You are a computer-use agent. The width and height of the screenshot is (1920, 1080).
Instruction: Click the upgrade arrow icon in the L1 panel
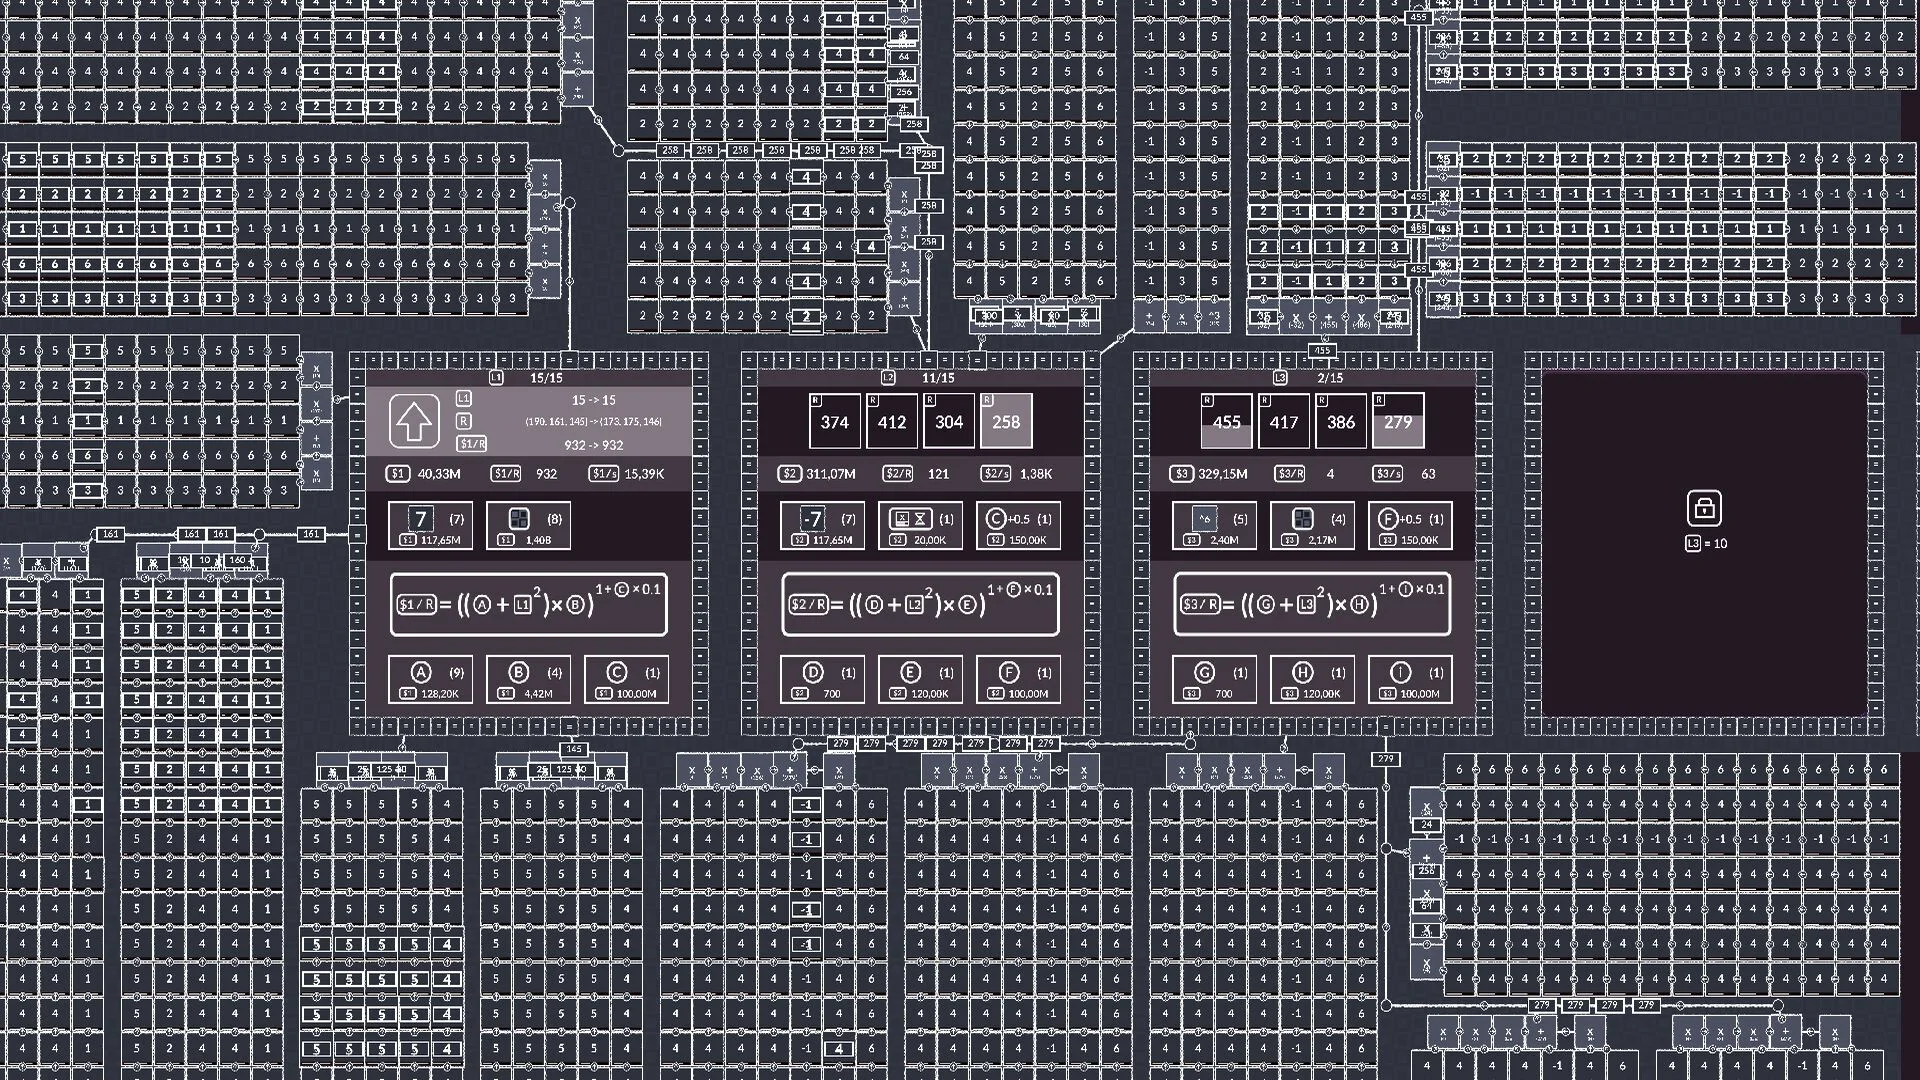[x=416, y=420]
